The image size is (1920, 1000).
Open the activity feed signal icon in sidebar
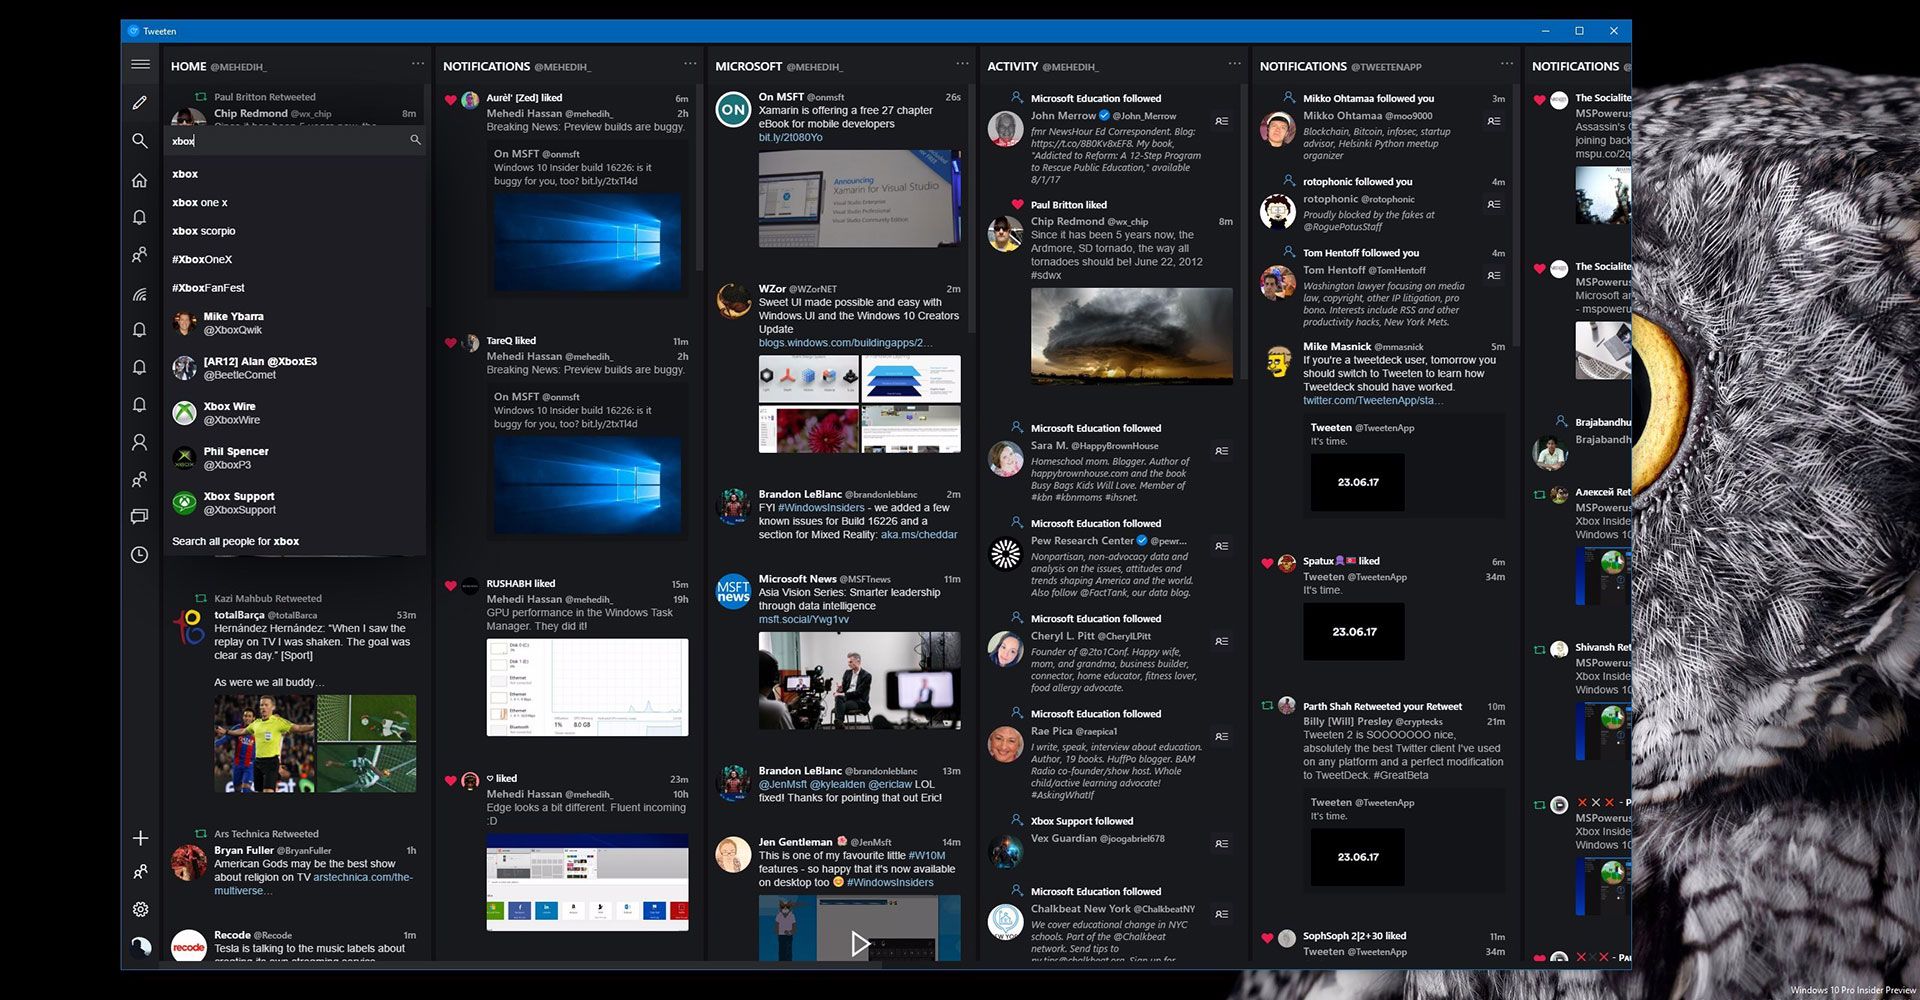click(x=140, y=294)
